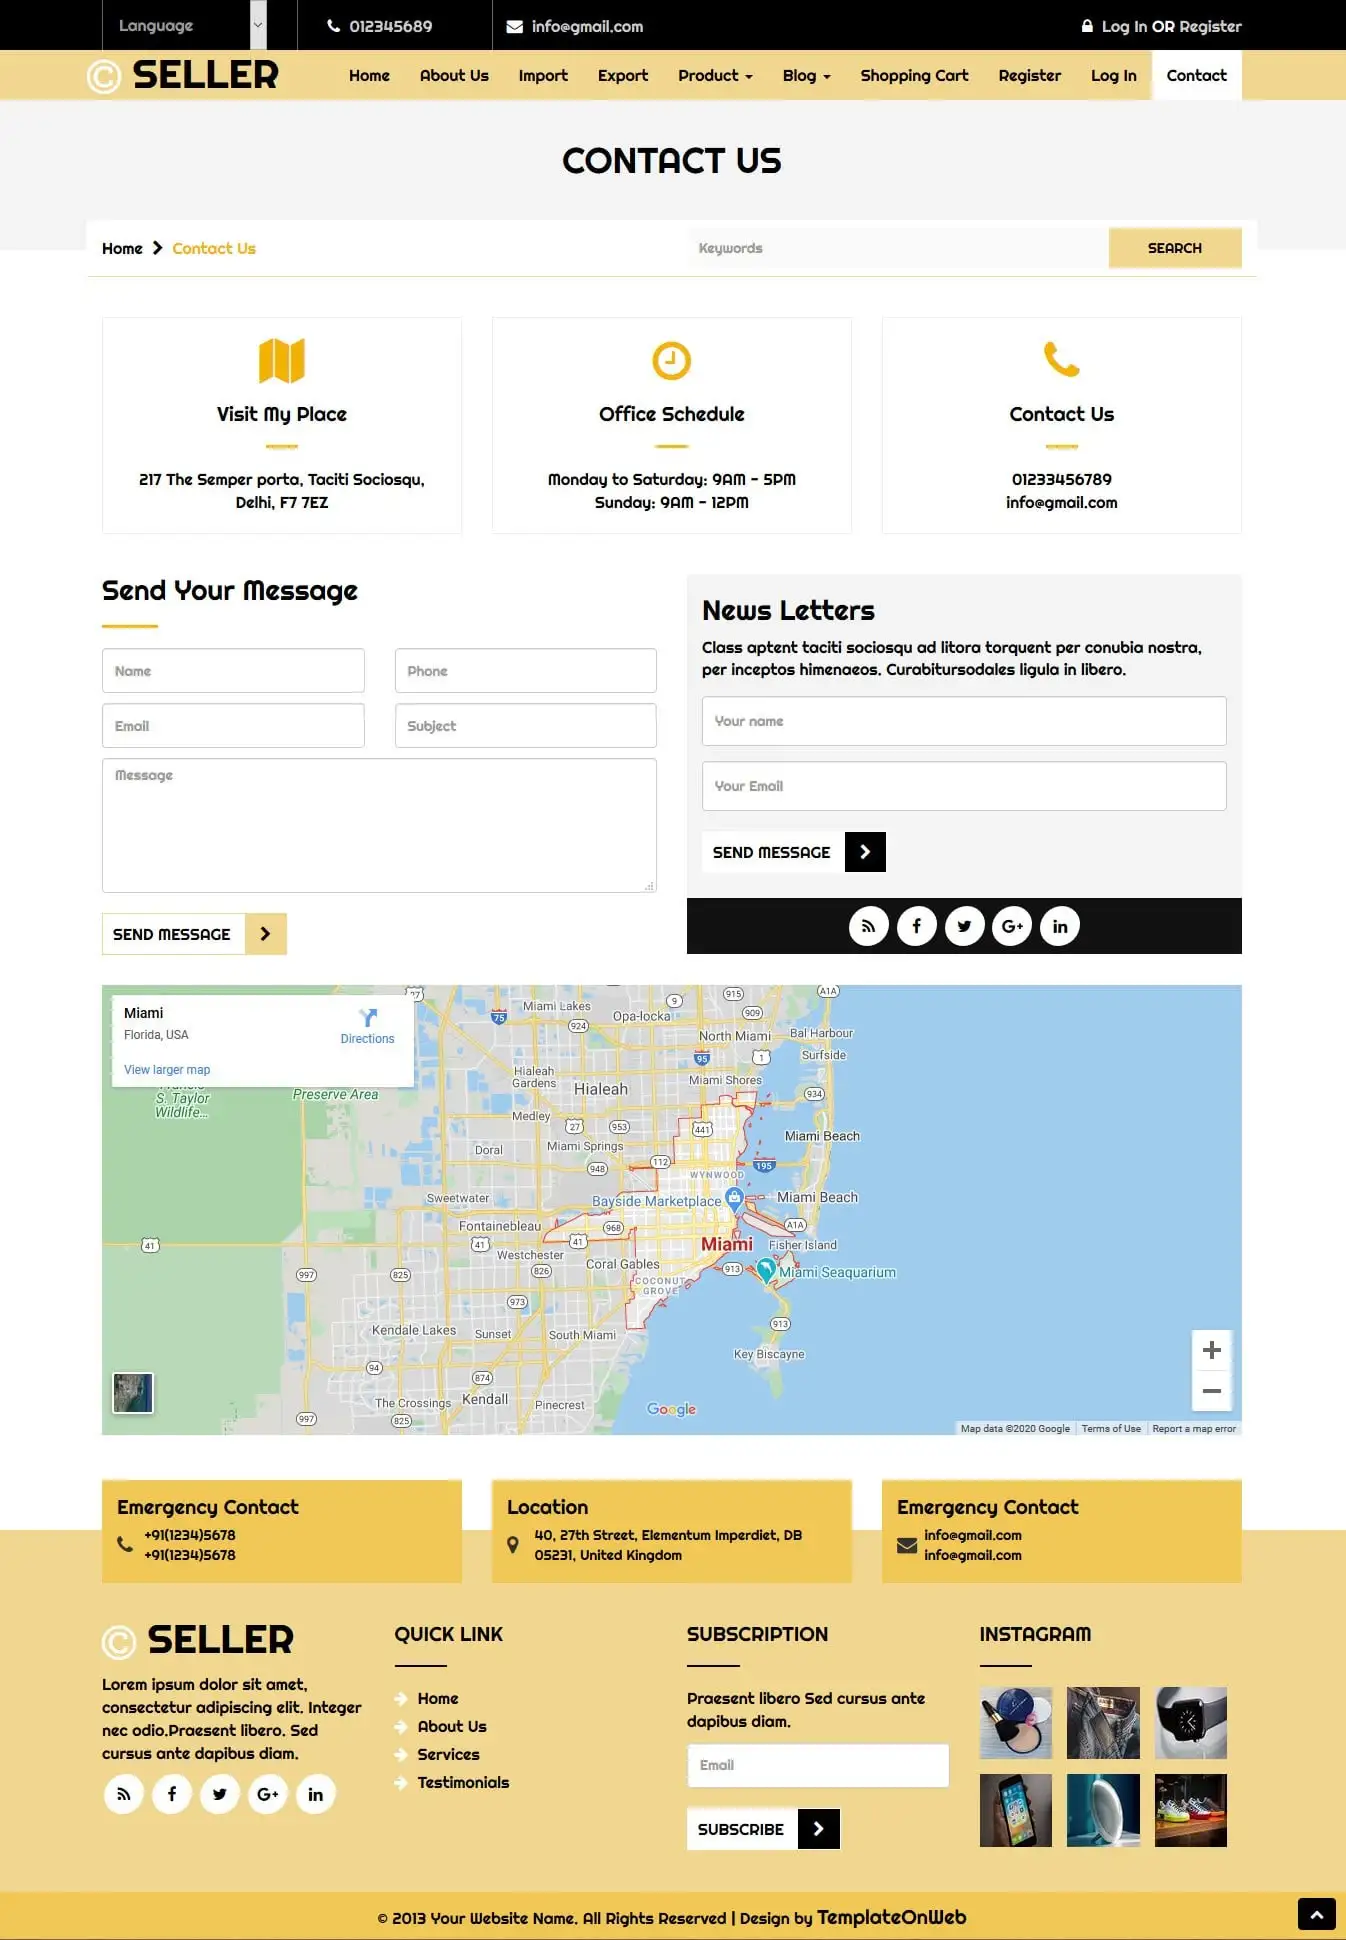Open Instagram smartphone thumbnail
This screenshot has height=1940, width=1346.
pyautogui.click(x=1016, y=1810)
